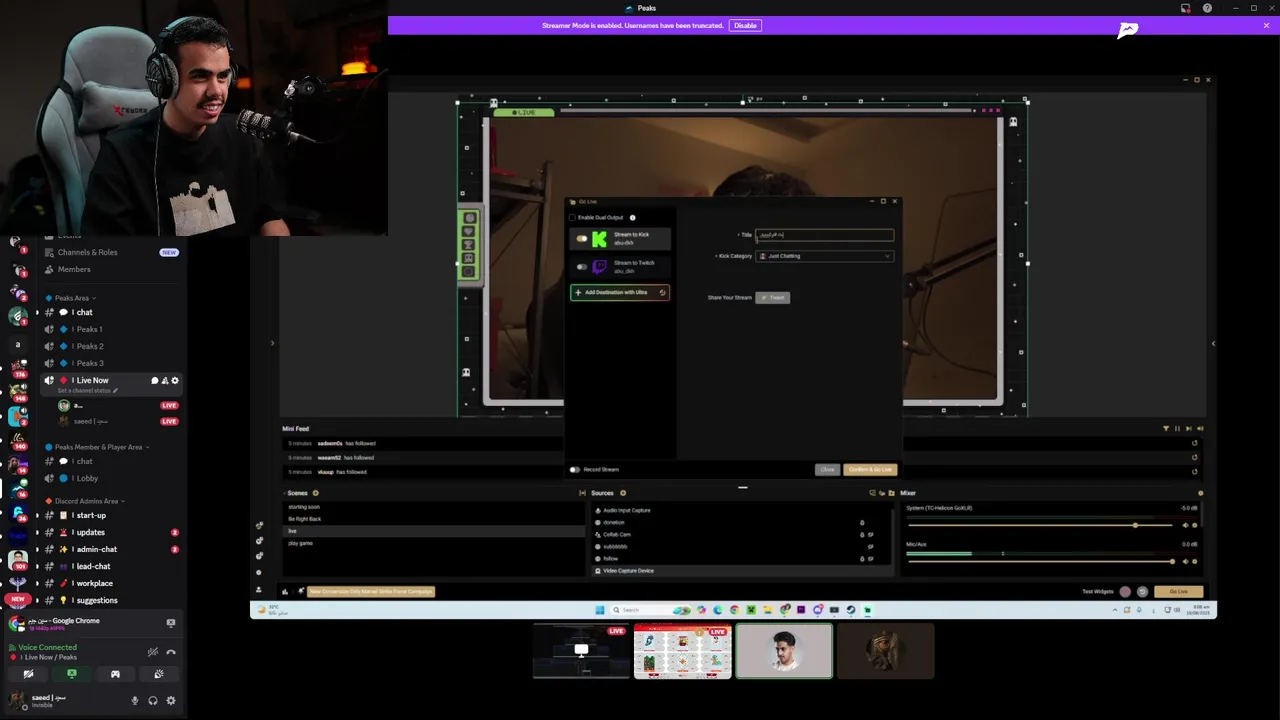Toggle the Stream to Kick switch
This screenshot has height=720, width=1280.
coord(582,239)
